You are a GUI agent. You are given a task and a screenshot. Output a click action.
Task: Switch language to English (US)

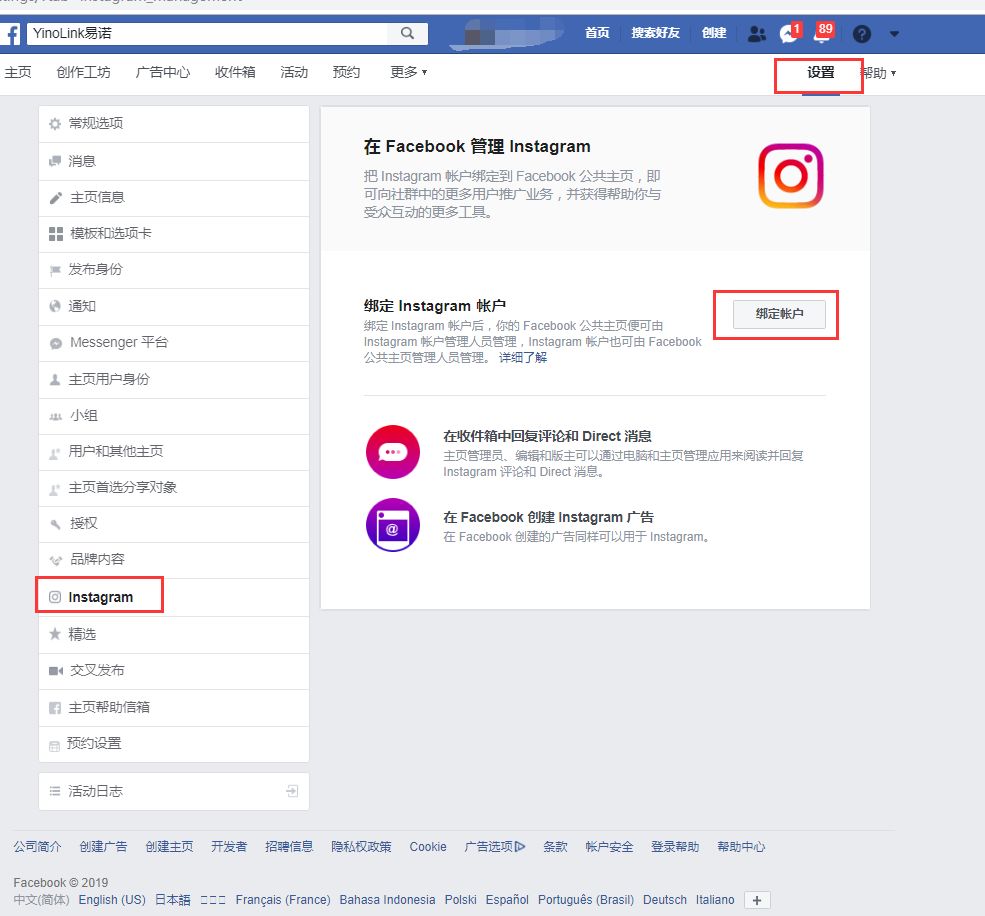[x=112, y=900]
